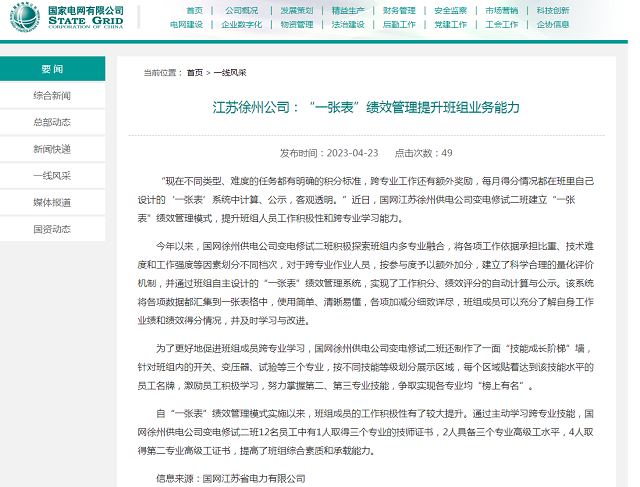The width and height of the screenshot is (640, 487).
Task: Go to 综合新闻 in the sidebar
Action: point(52,96)
